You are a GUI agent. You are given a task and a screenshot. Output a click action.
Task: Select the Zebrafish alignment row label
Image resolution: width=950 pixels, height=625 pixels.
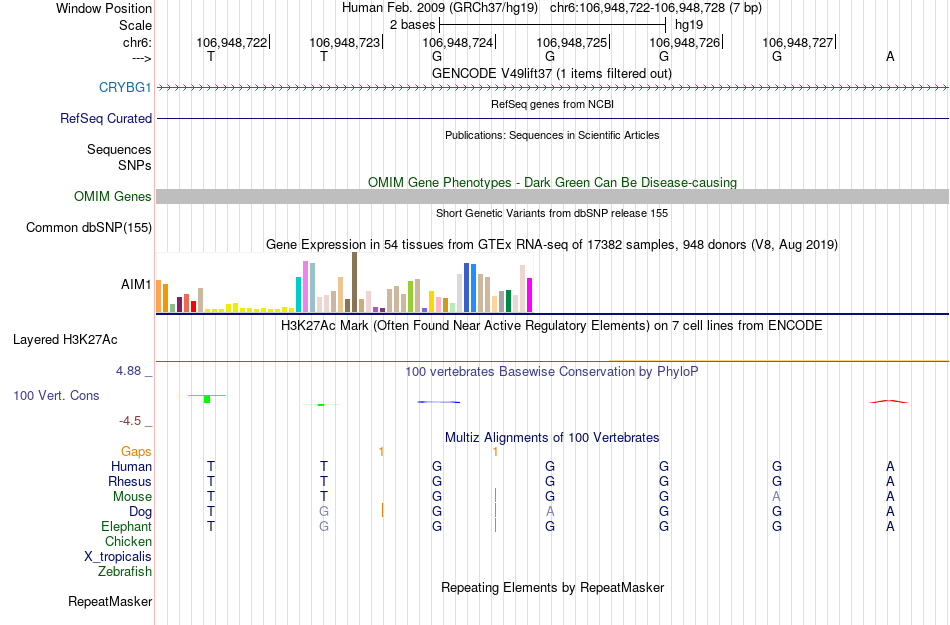click(x=124, y=572)
